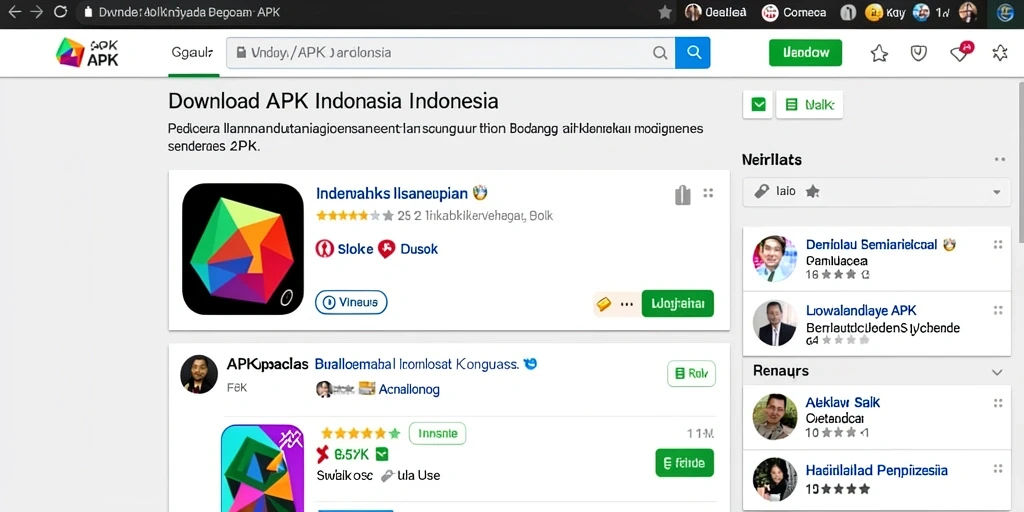Screen dimensions: 1024x512
Task: Open grid options for Aleklaw Salk row
Action: click(x=997, y=404)
